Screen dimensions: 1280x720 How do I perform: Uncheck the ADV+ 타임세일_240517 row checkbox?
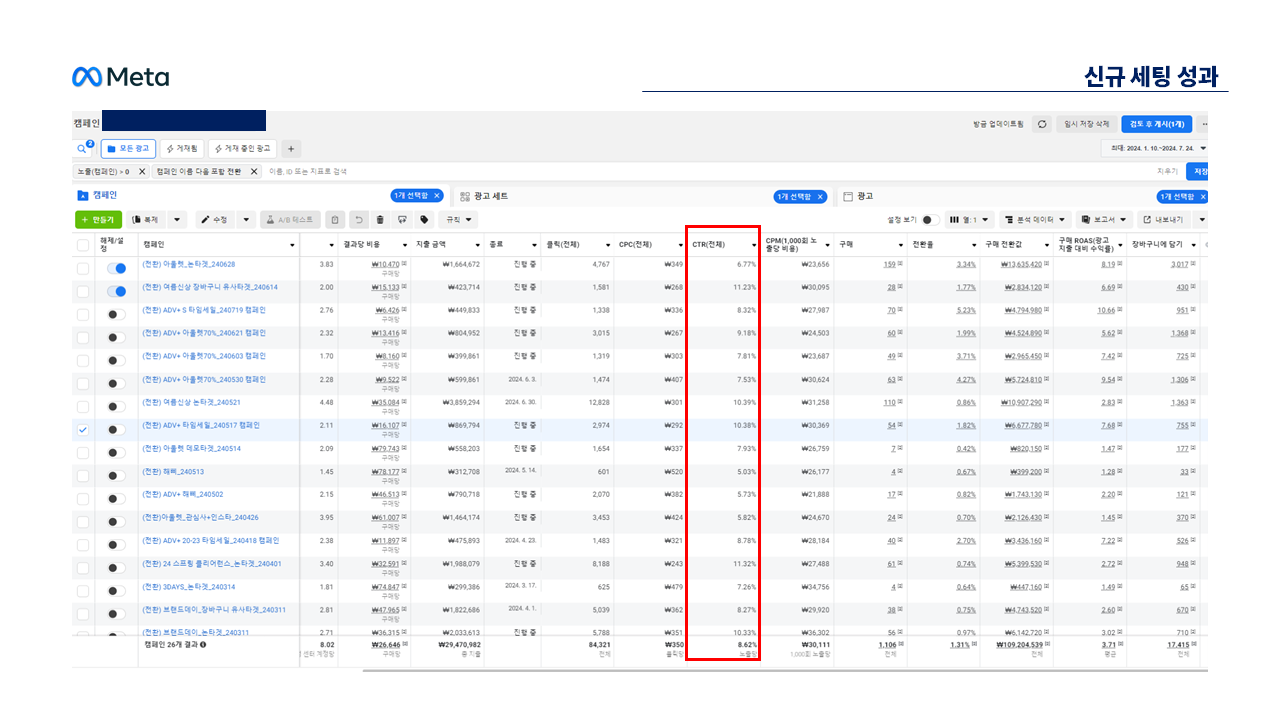point(83,430)
